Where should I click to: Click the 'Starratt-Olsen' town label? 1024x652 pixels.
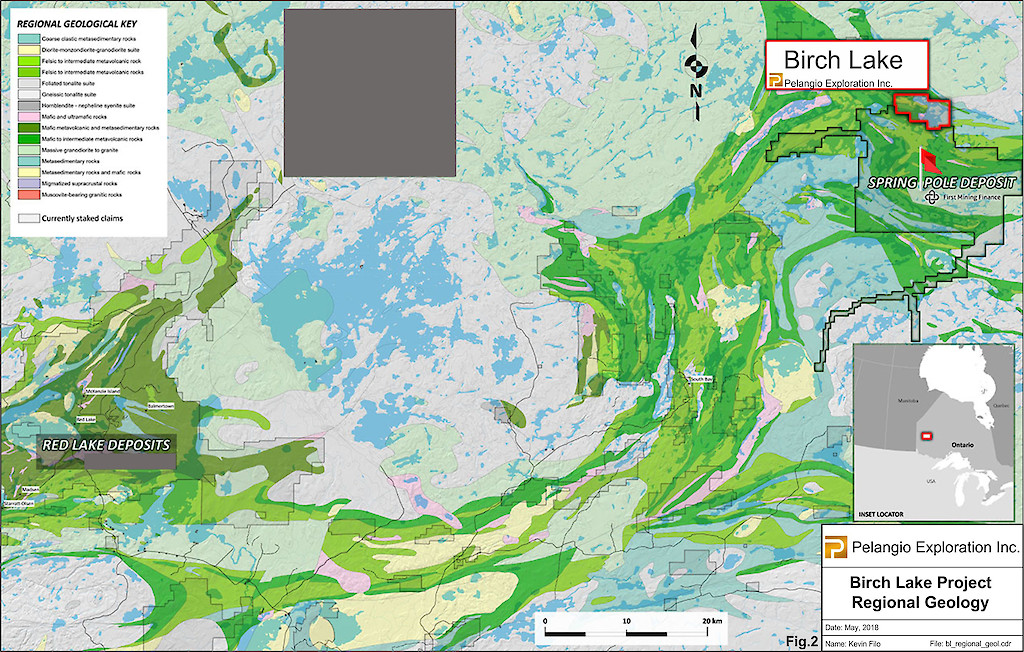(18, 504)
